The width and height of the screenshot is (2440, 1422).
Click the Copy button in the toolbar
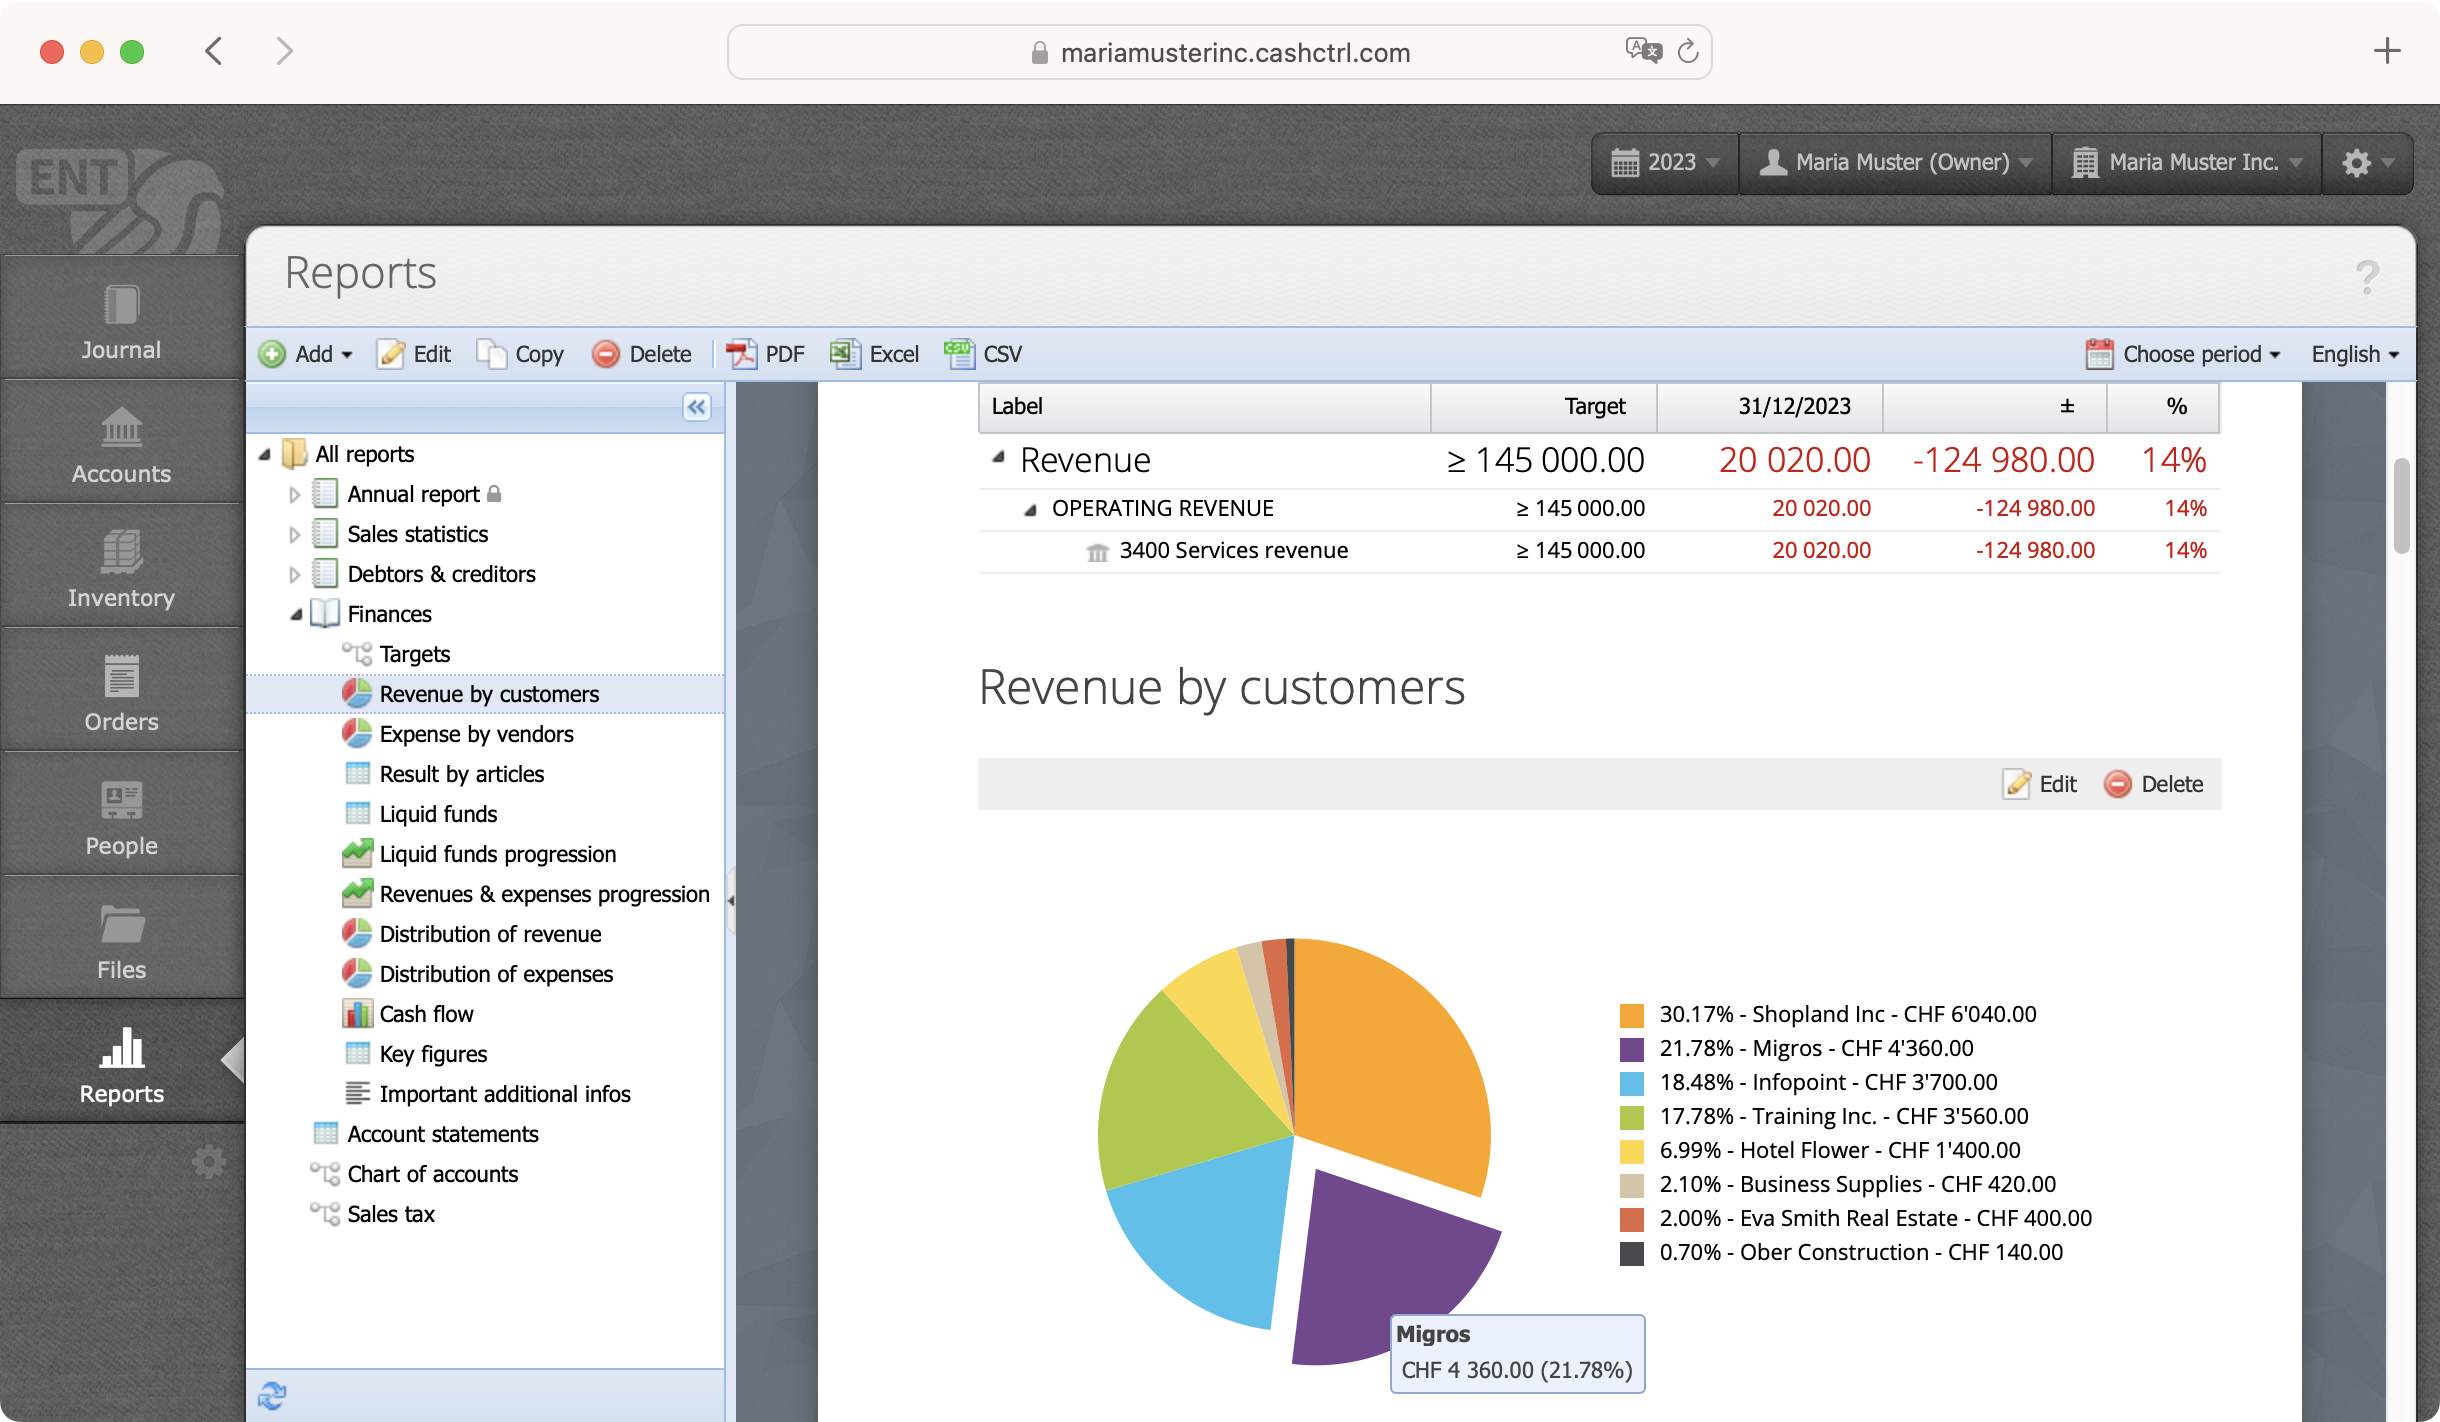[521, 354]
